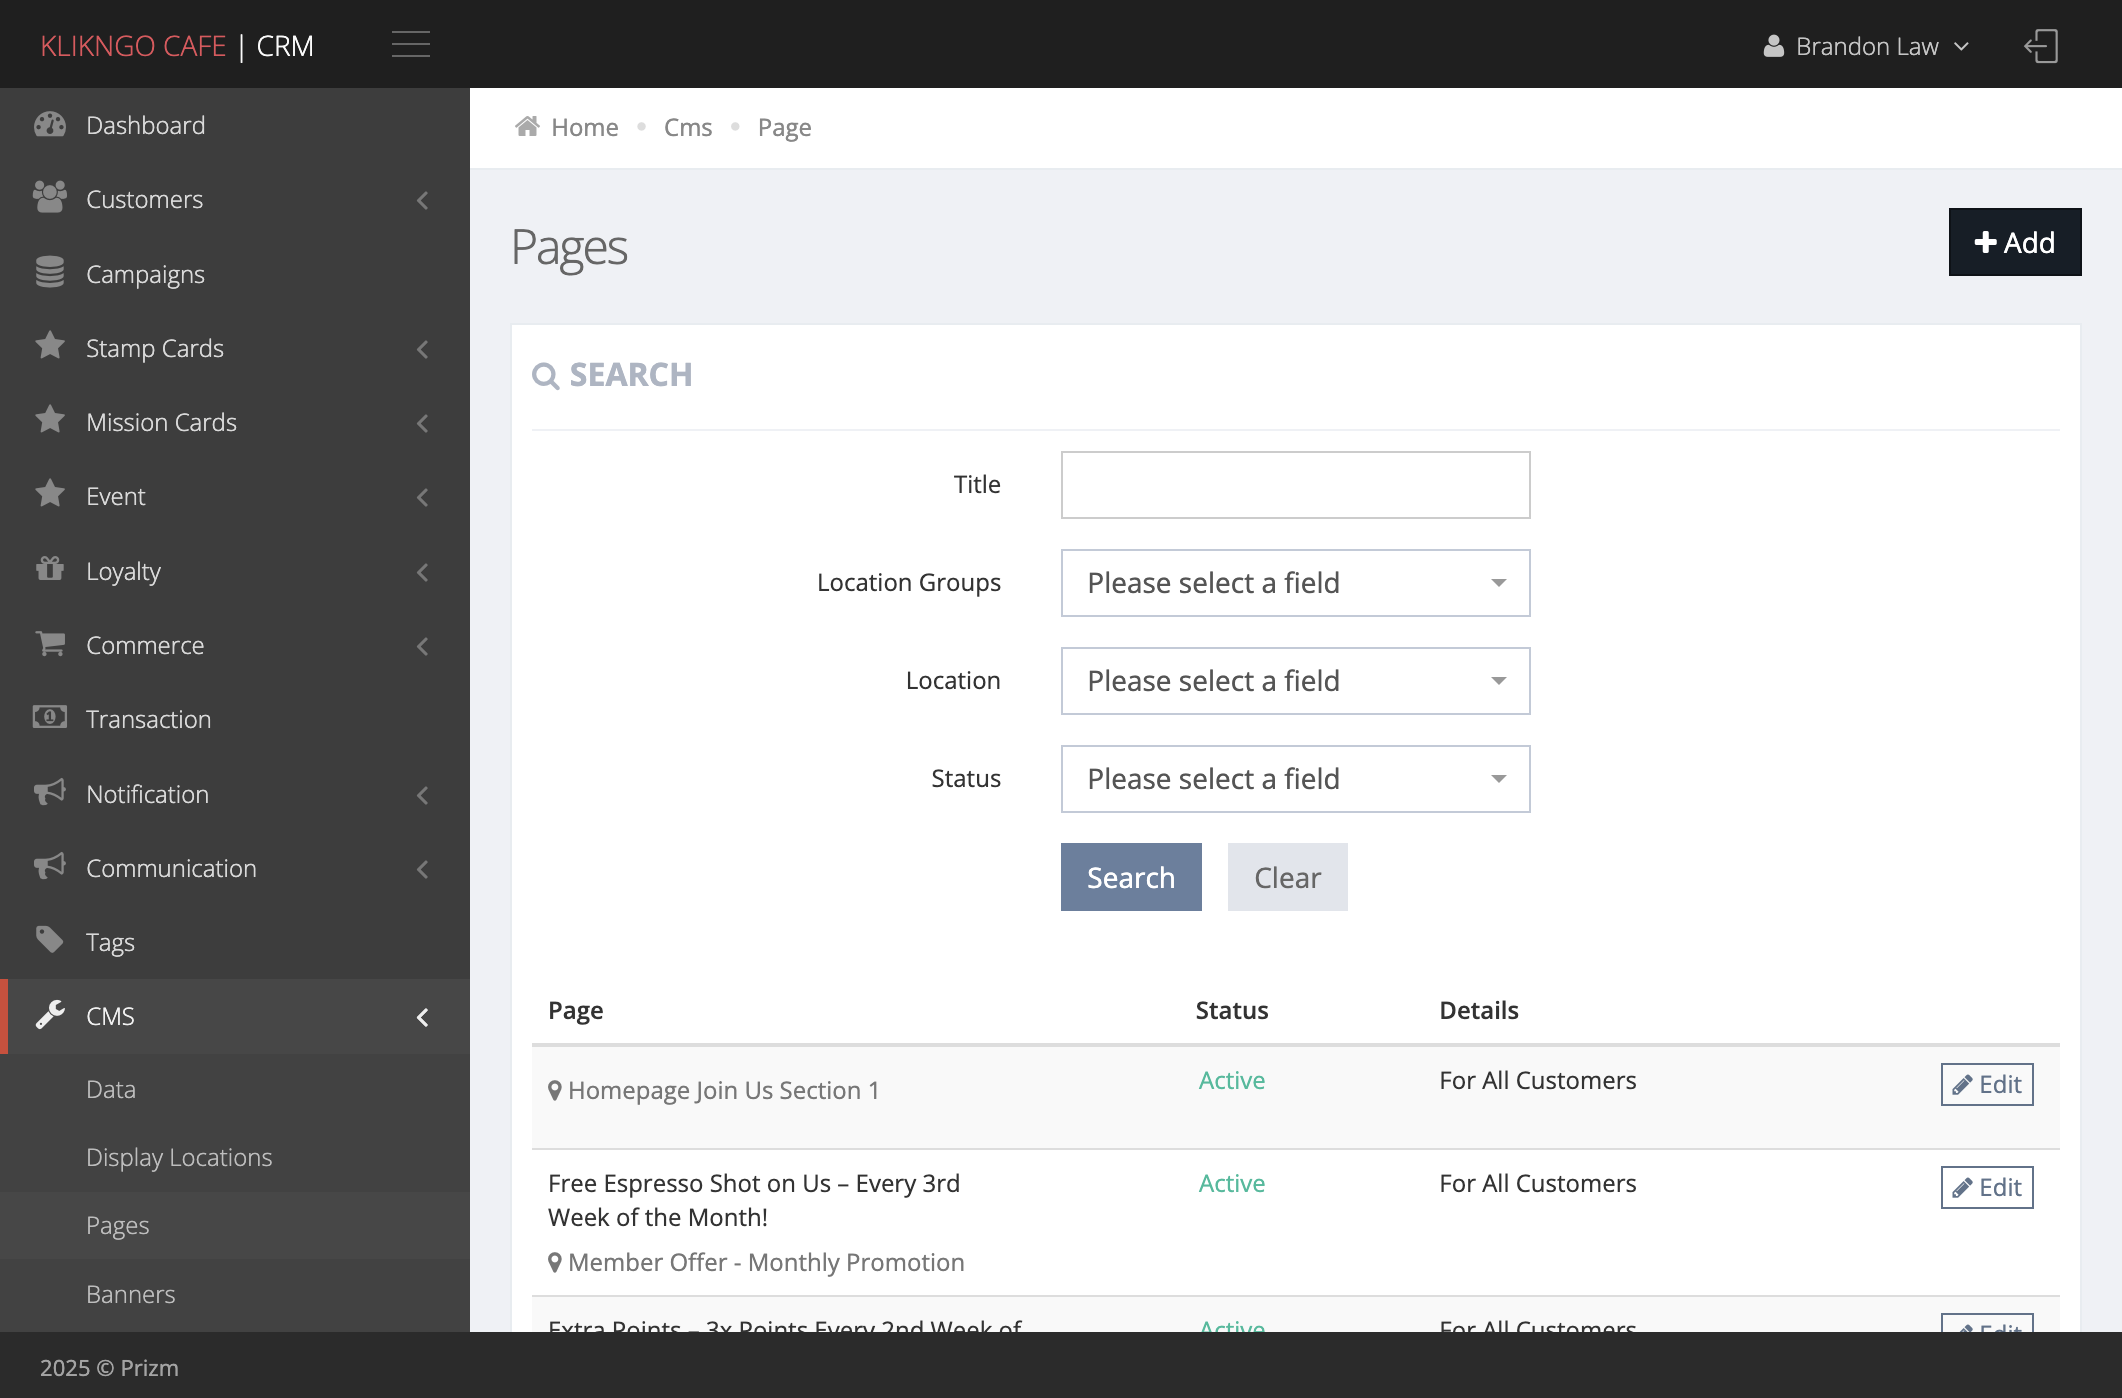Open the Data submenu item
The height and width of the screenshot is (1398, 2122).
(235, 1089)
